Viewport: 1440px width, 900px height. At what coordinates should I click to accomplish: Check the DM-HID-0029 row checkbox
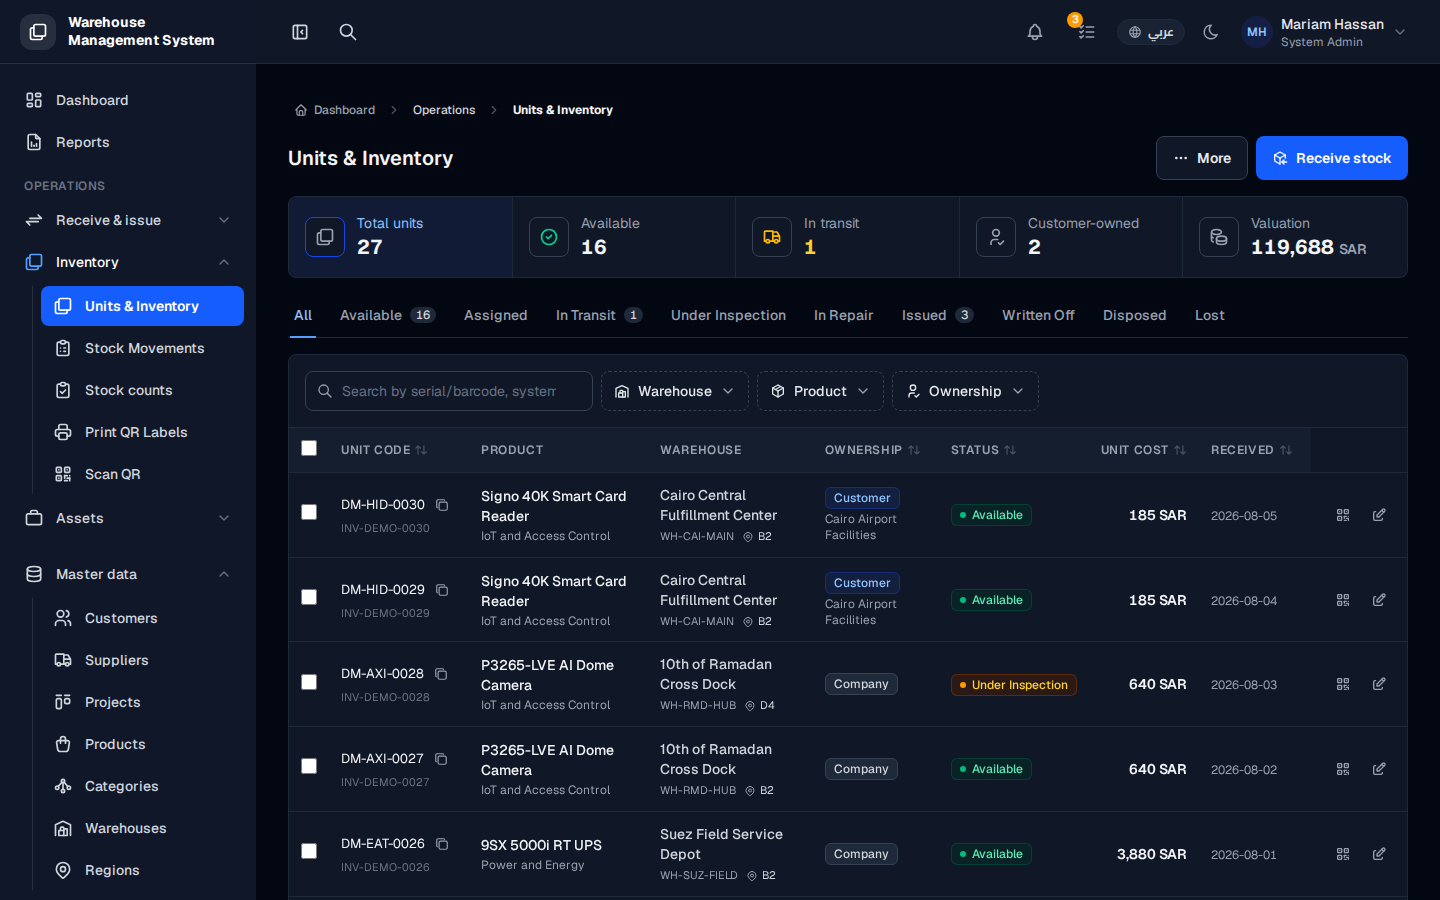click(309, 597)
